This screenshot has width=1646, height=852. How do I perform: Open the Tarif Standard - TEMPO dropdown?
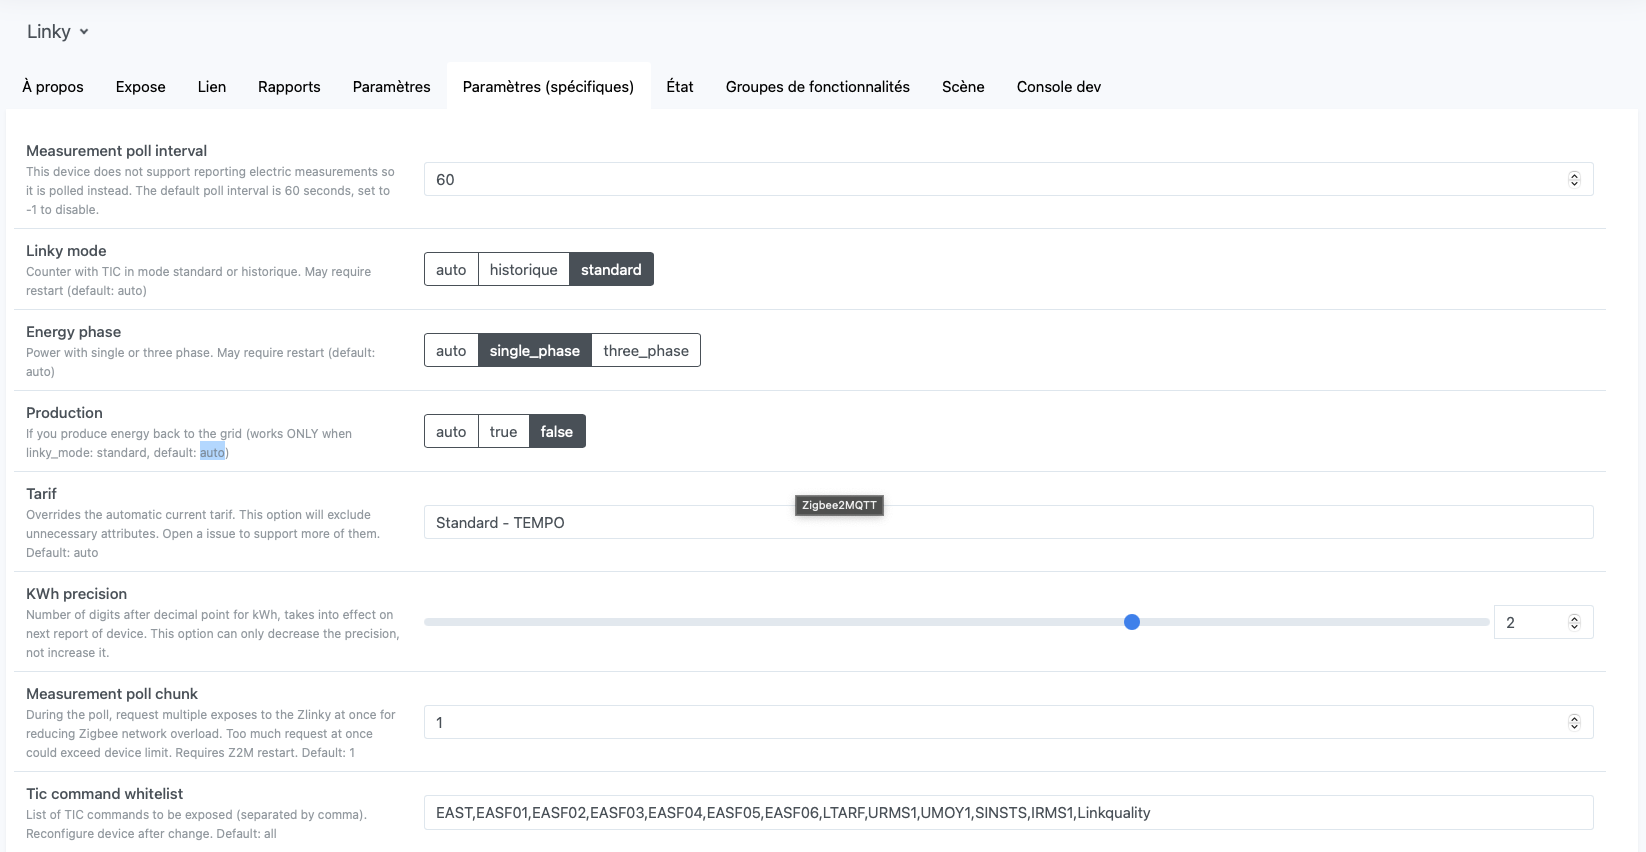[1008, 523]
